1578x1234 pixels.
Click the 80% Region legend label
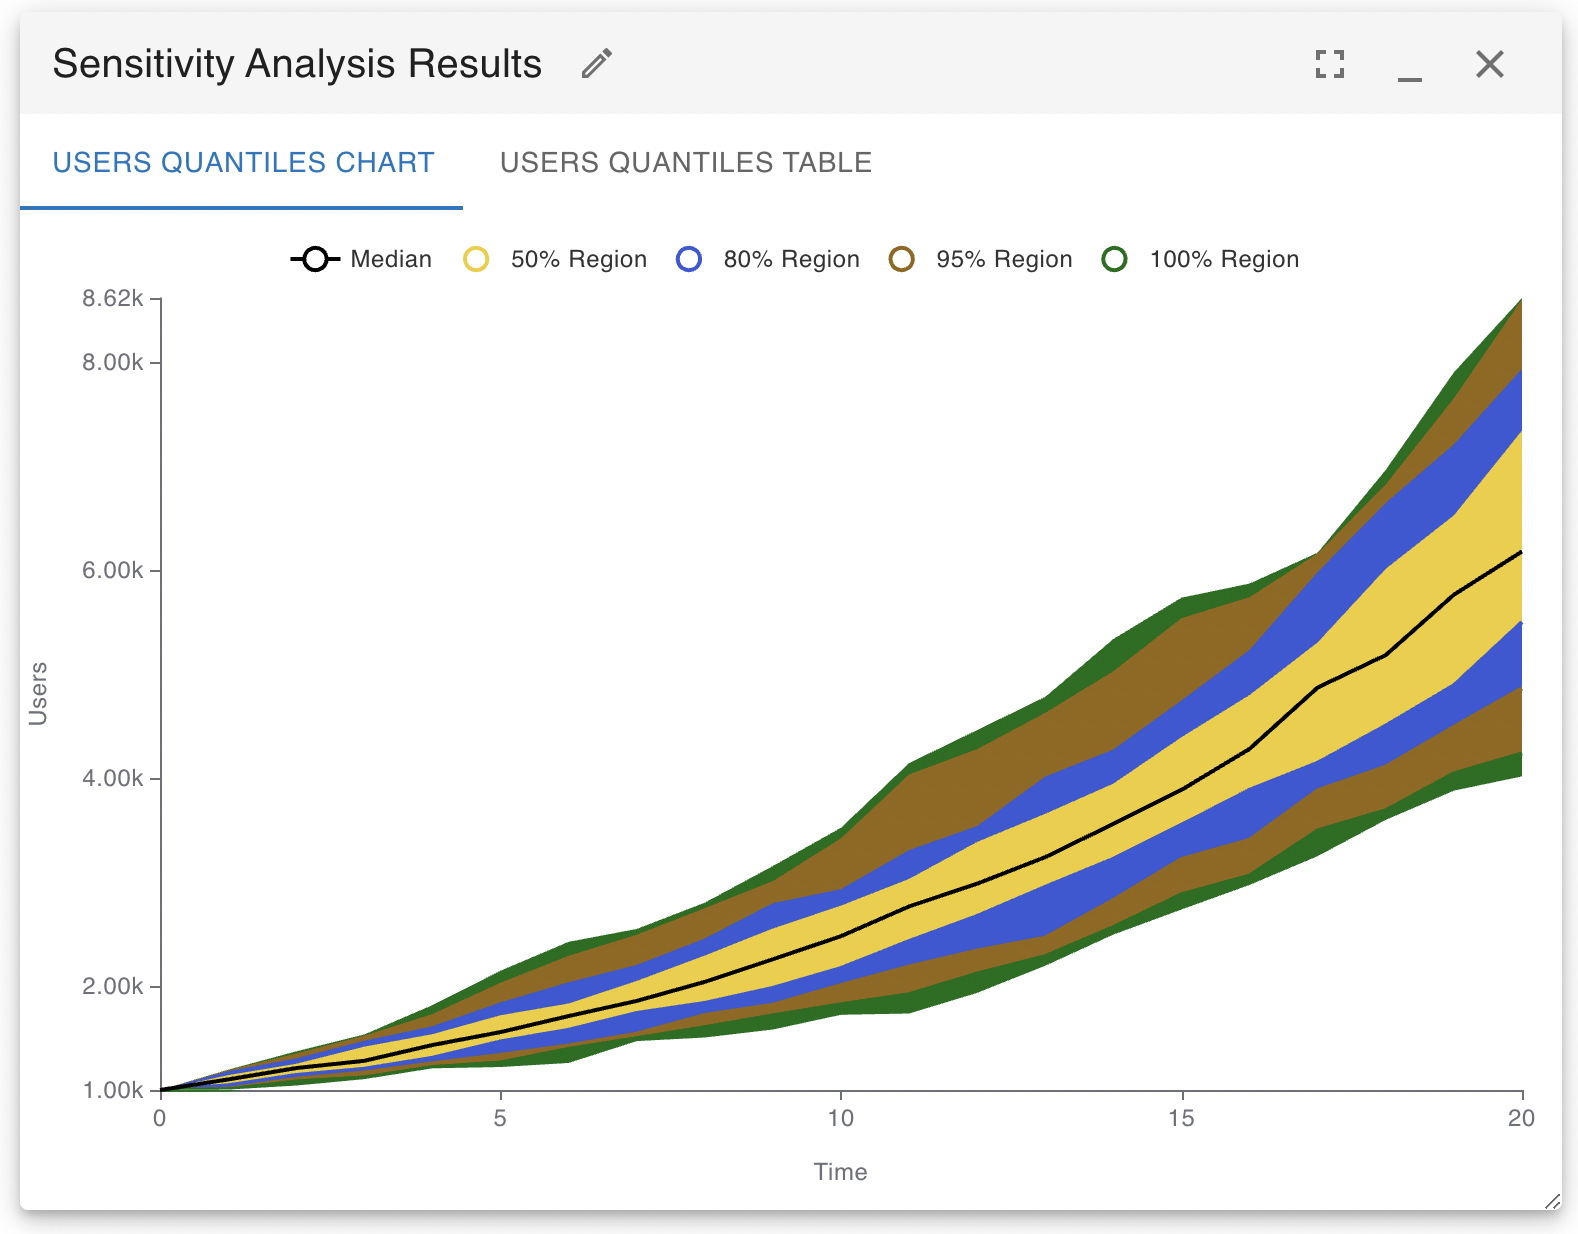coord(792,259)
